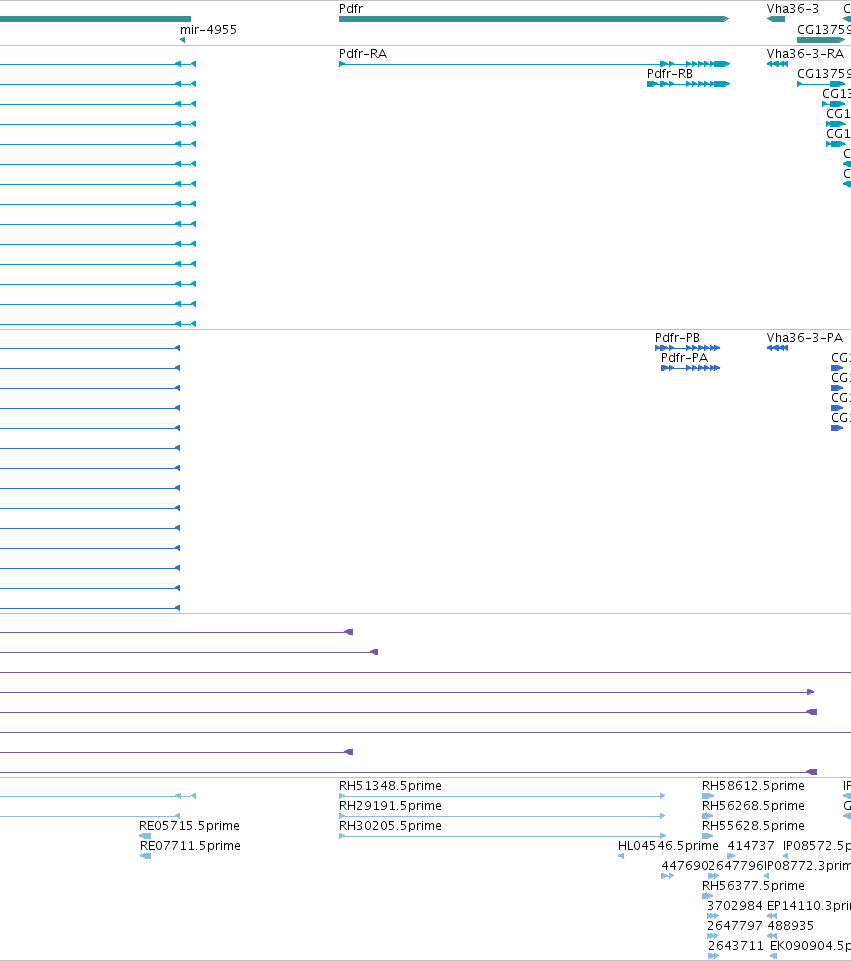Open the RH55628.5prime EST label
The height and width of the screenshot is (961, 851).
click(x=753, y=826)
